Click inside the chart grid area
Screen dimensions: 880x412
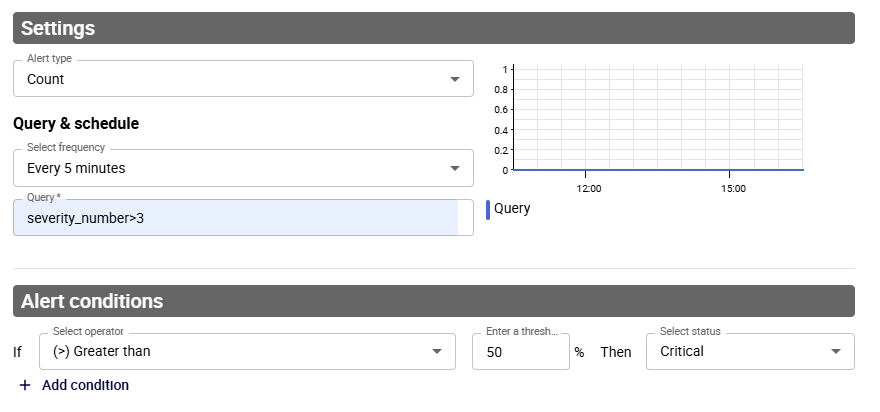point(658,120)
